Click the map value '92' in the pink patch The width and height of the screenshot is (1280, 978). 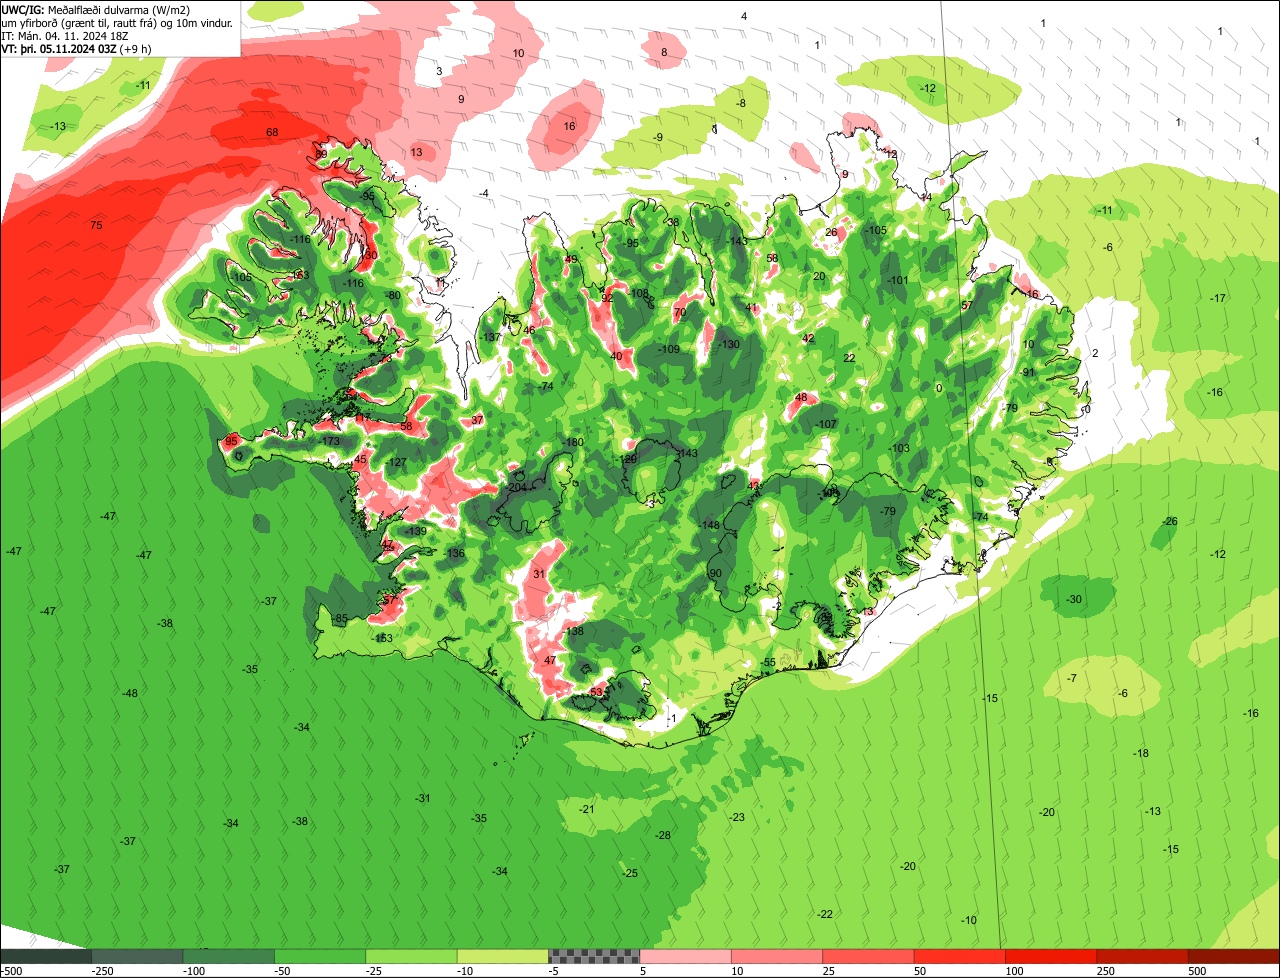point(607,297)
